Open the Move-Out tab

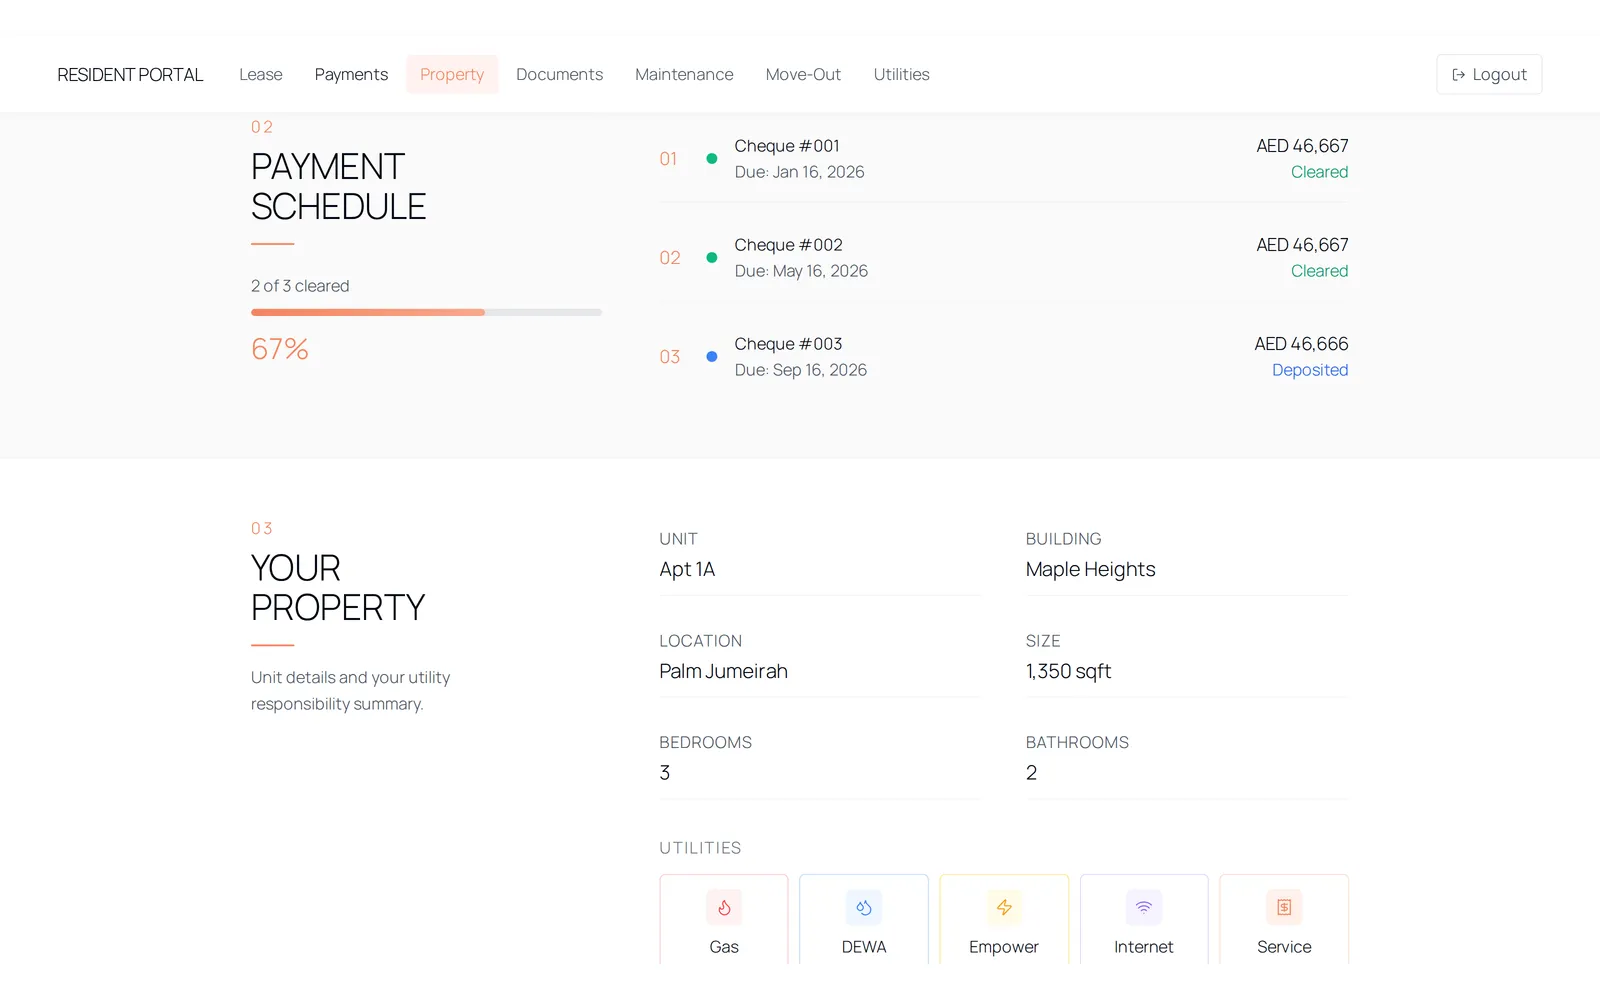(803, 74)
